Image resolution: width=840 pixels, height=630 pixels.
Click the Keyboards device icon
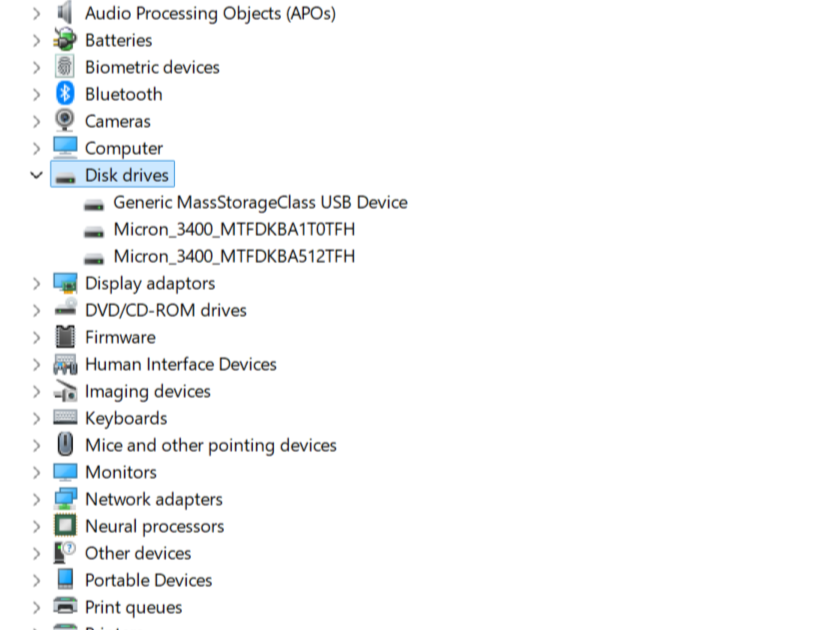click(x=64, y=418)
